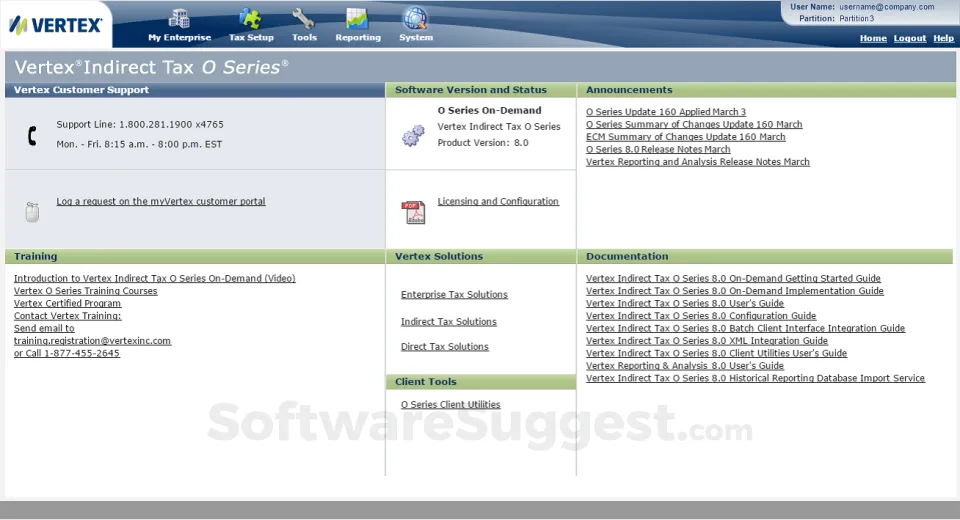Open the Help link
960x520 pixels.
(943, 38)
